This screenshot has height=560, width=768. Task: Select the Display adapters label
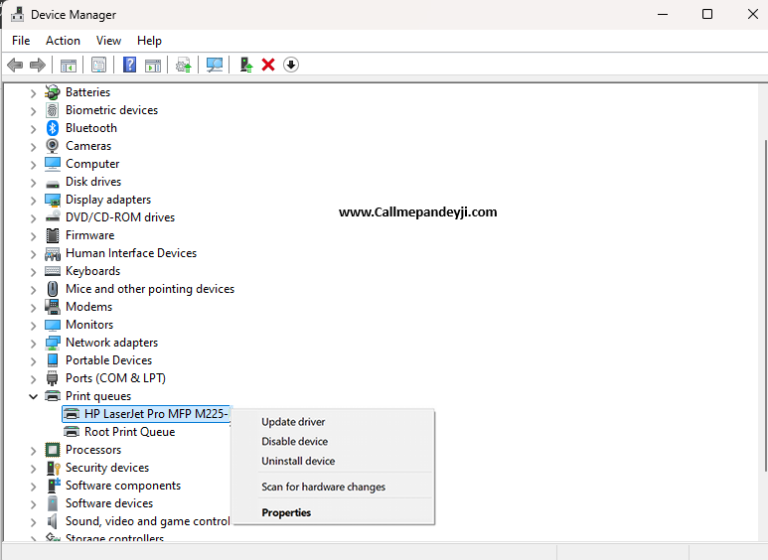(x=108, y=199)
